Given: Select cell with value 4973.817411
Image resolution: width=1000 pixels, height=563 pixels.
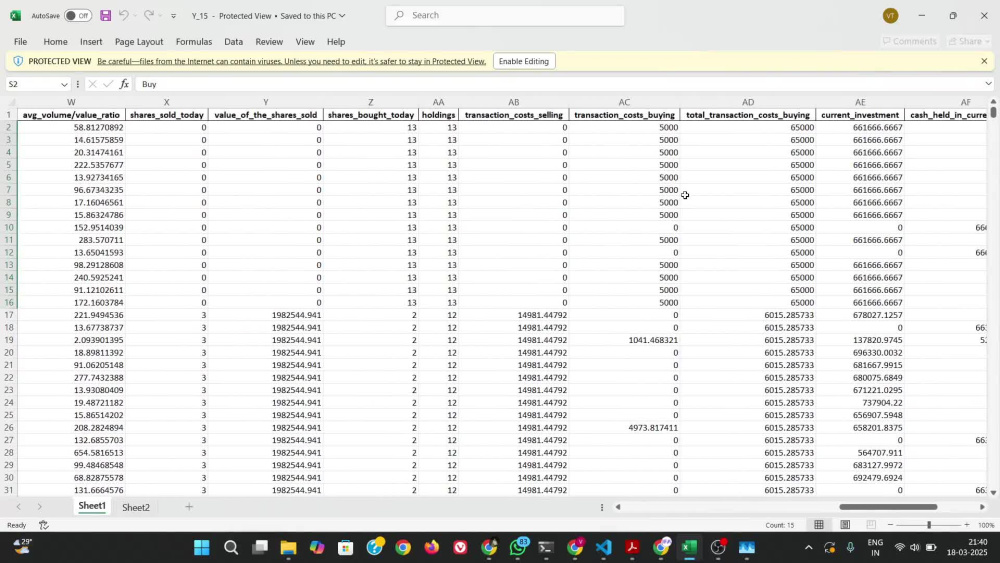Looking at the screenshot, I should [624, 428].
